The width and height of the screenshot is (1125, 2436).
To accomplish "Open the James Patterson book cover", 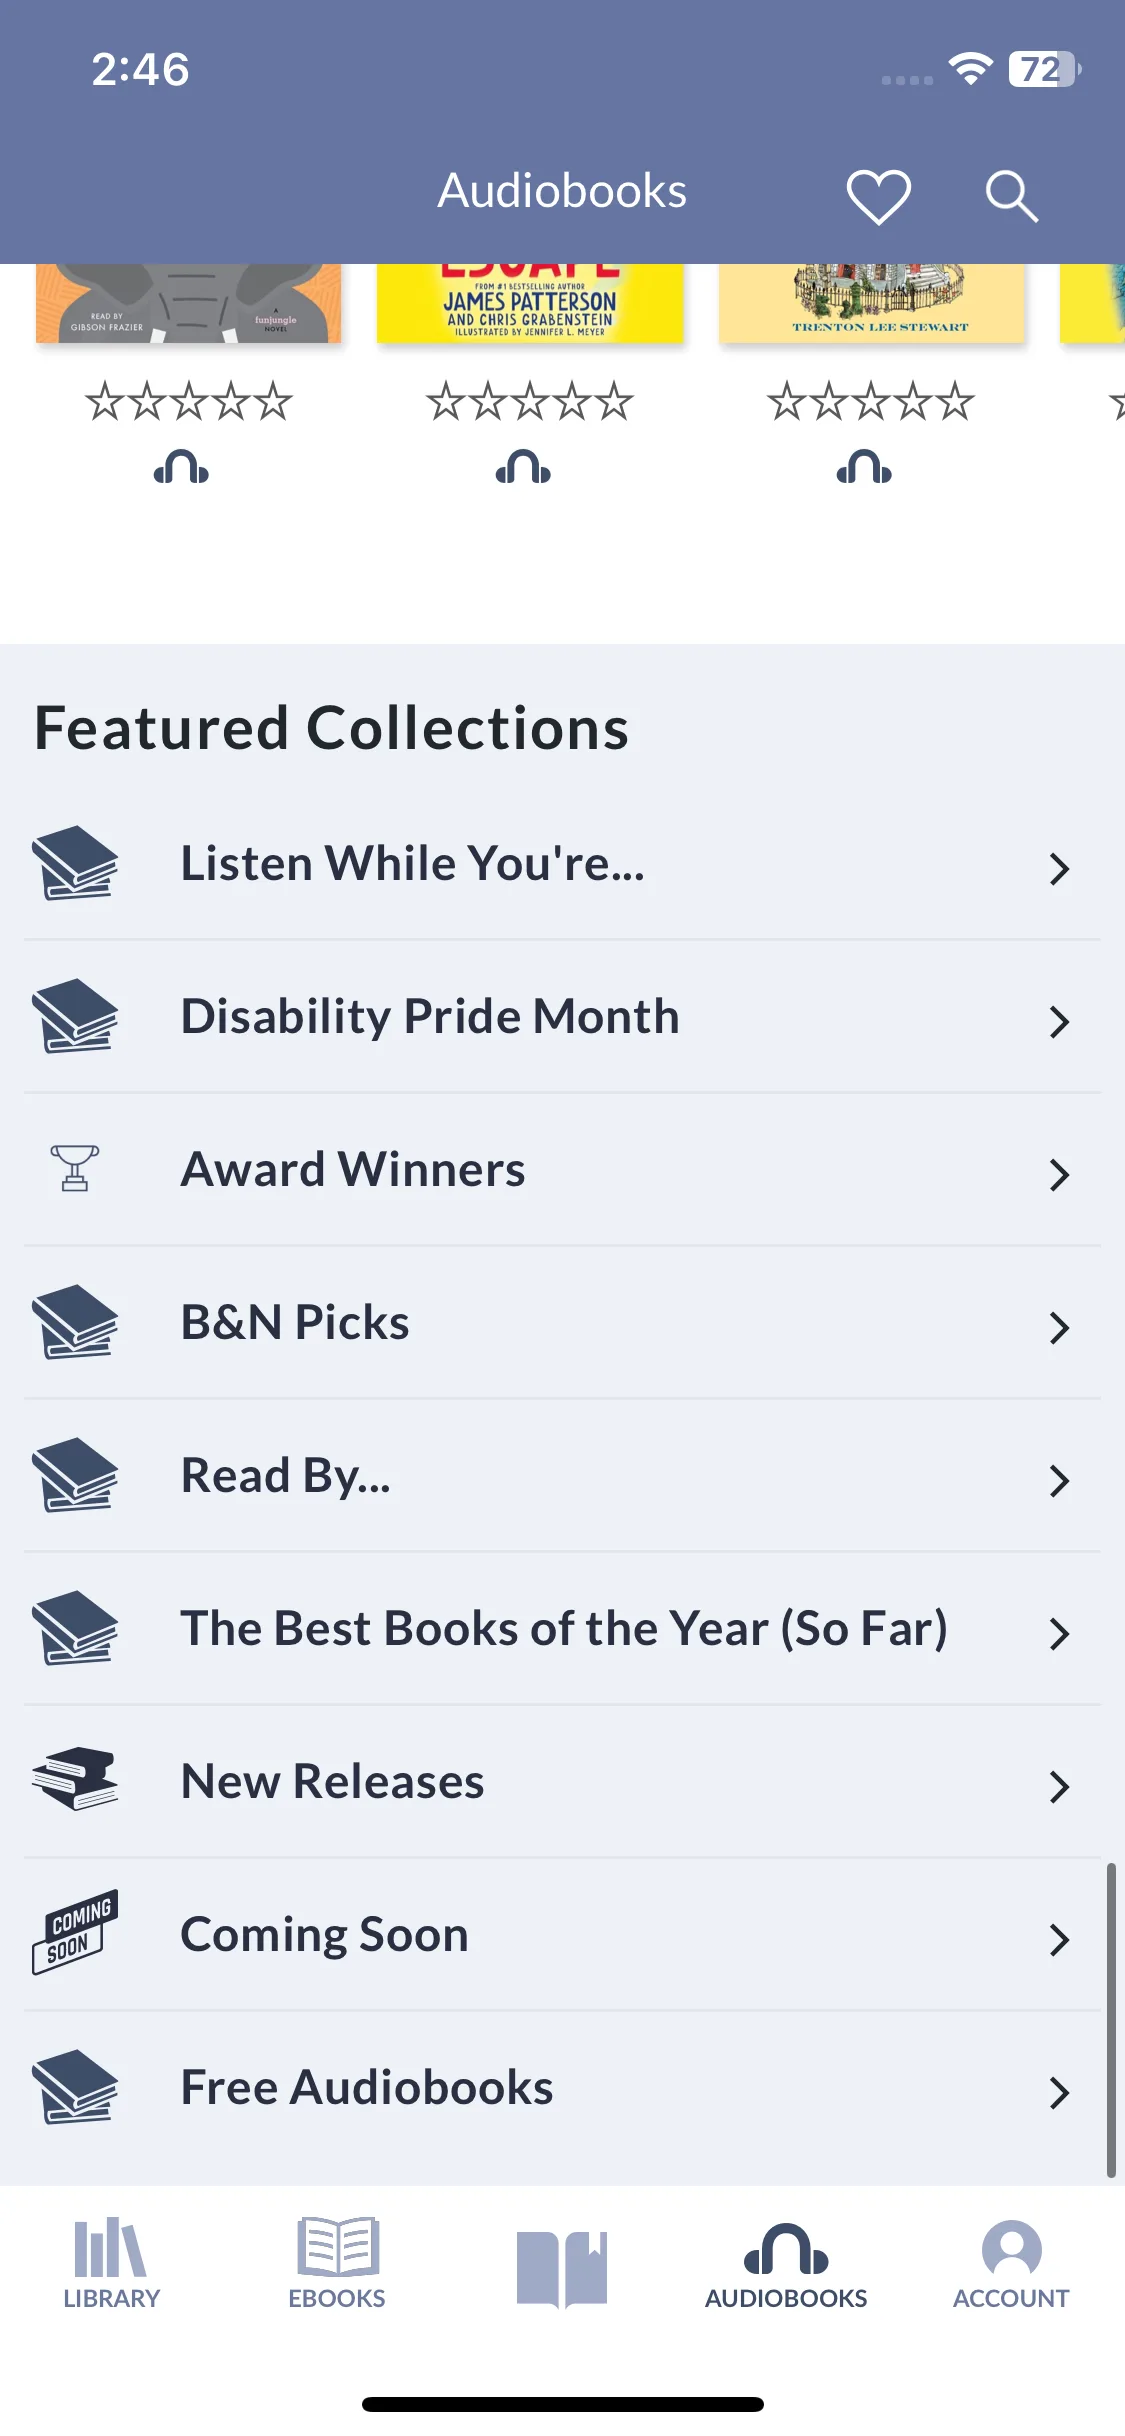I will tap(530, 303).
